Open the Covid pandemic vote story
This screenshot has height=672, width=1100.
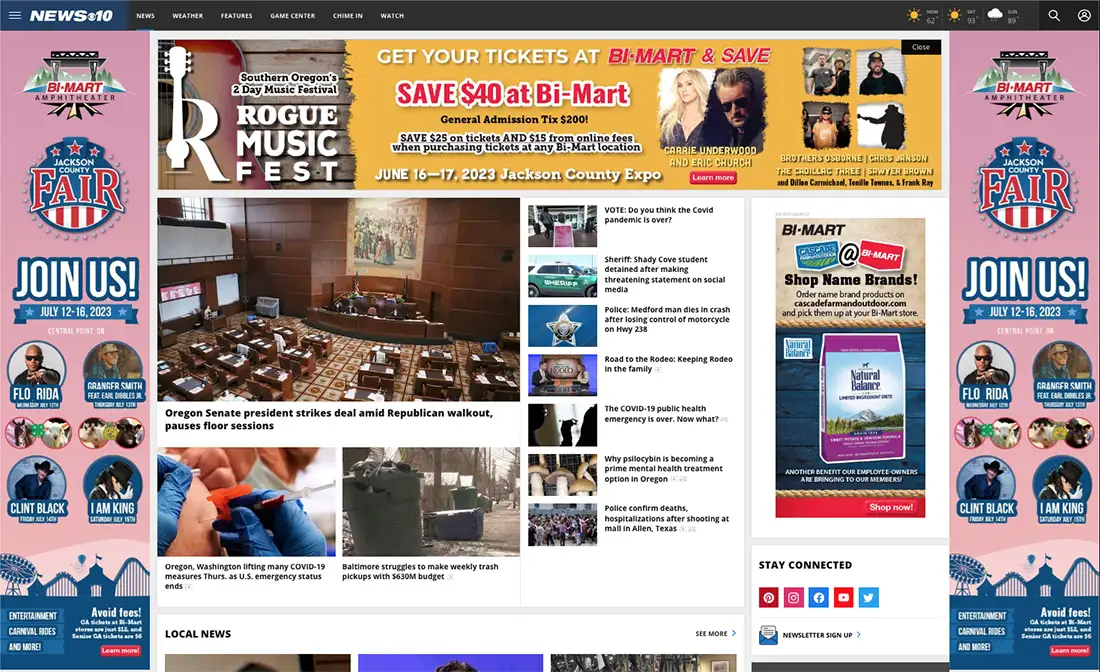(659, 215)
